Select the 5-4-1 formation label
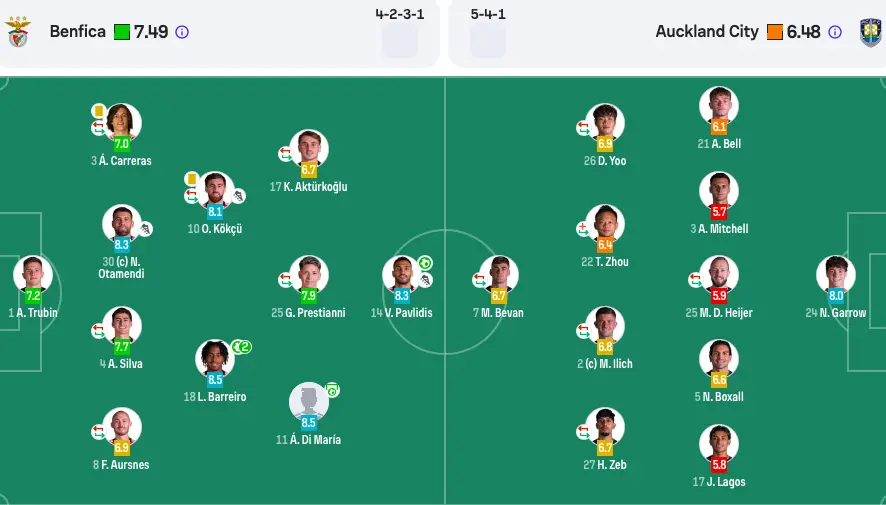 488,15
